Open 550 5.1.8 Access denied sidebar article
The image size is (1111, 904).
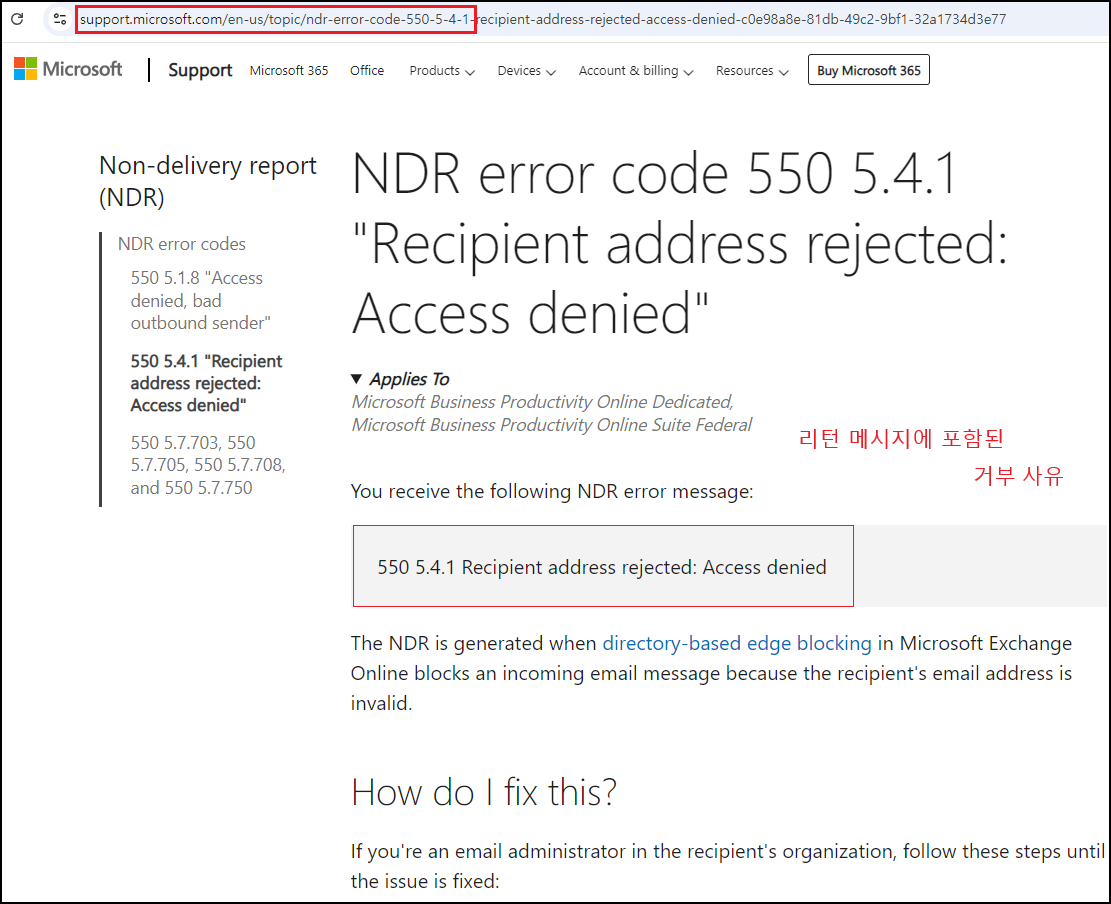click(x=201, y=300)
